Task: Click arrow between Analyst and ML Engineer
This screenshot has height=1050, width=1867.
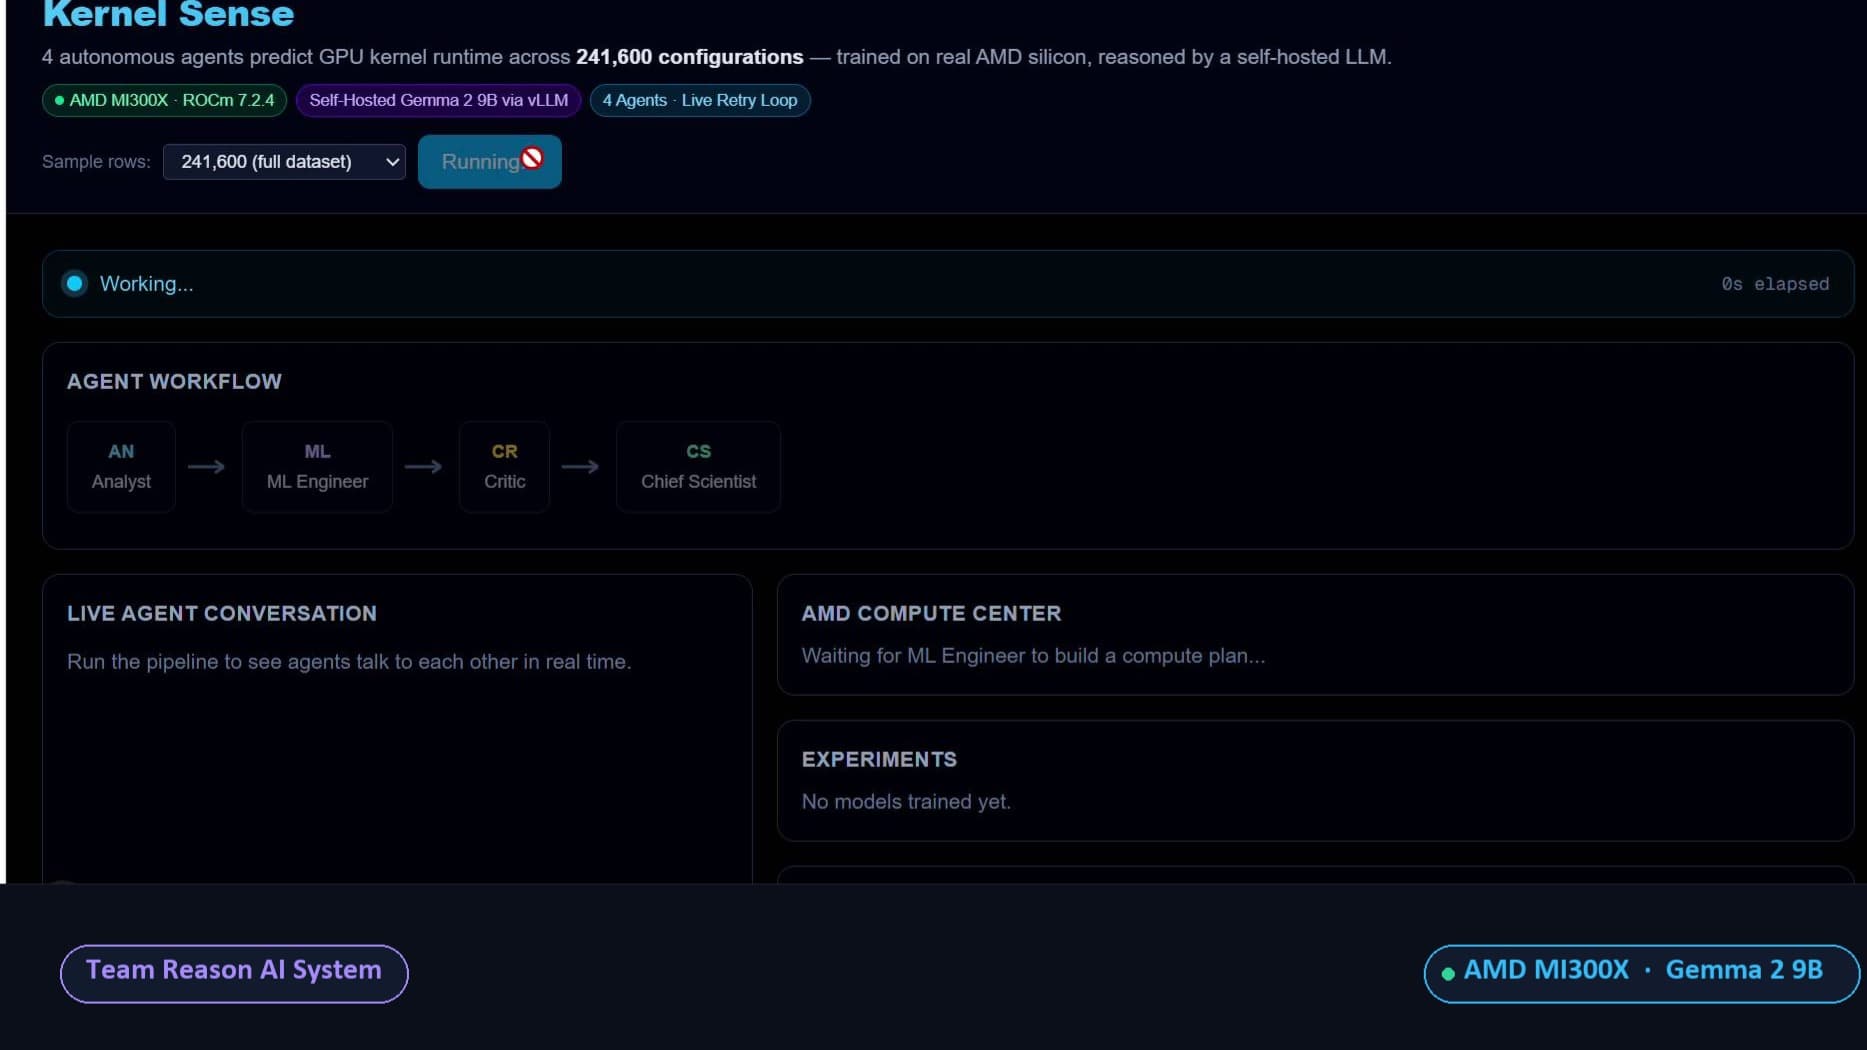Action: (207, 467)
